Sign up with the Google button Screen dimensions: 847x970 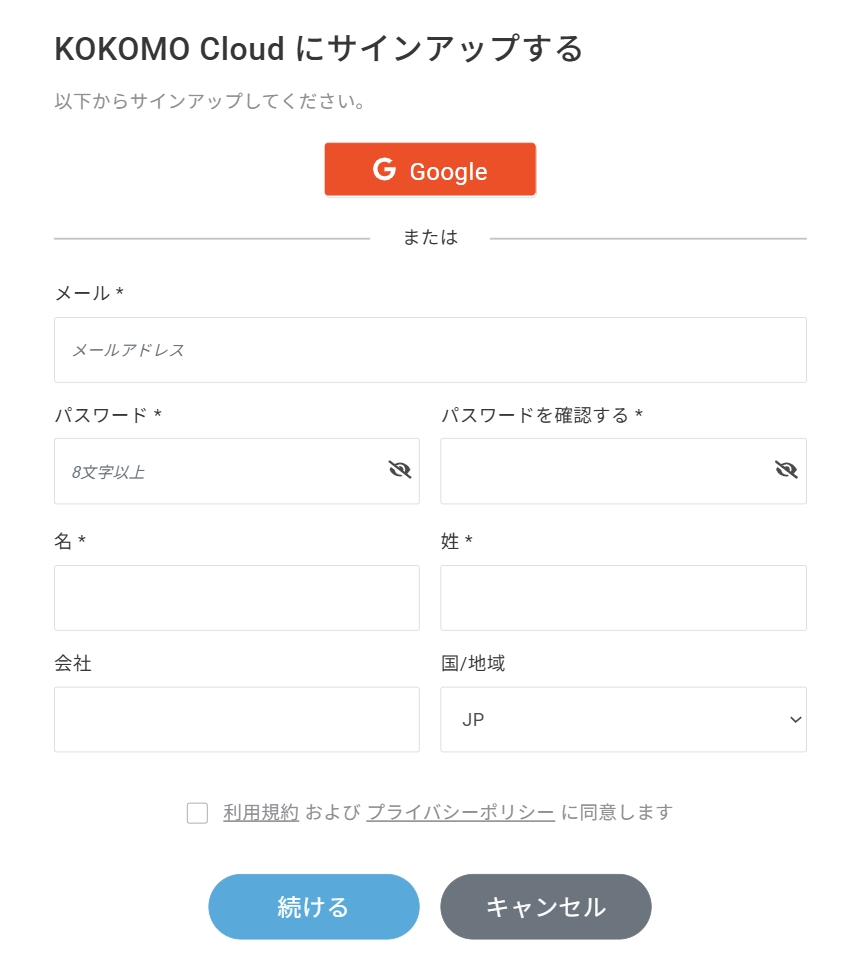[430, 170]
